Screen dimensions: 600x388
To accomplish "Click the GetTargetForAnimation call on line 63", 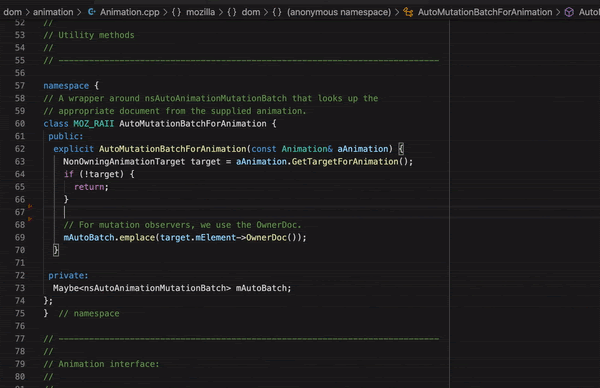I will [345, 161].
